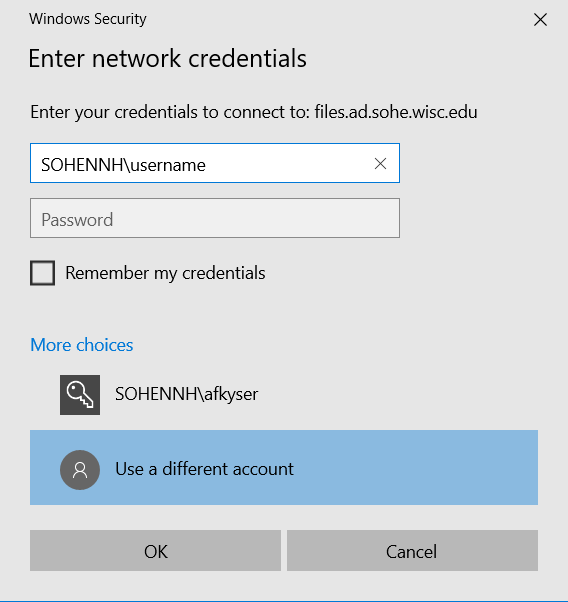Image resolution: width=568 pixels, height=602 pixels.
Task: Dismiss the dialog with Cancel
Action: (412, 551)
